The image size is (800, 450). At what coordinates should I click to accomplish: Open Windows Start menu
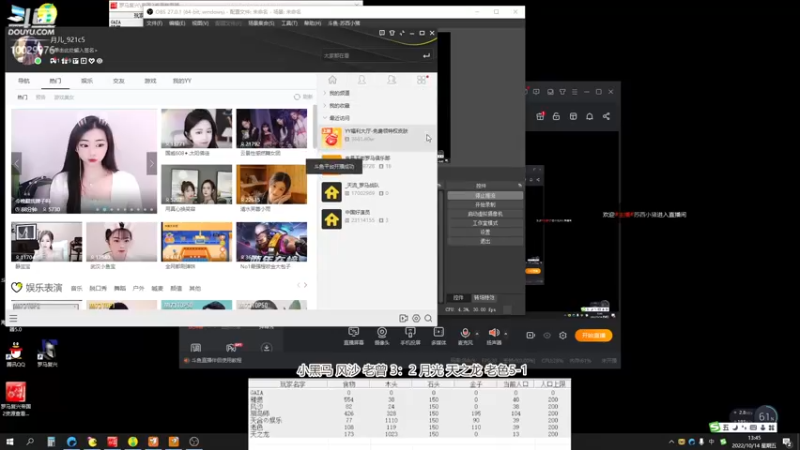pyautogui.click(x=10, y=441)
